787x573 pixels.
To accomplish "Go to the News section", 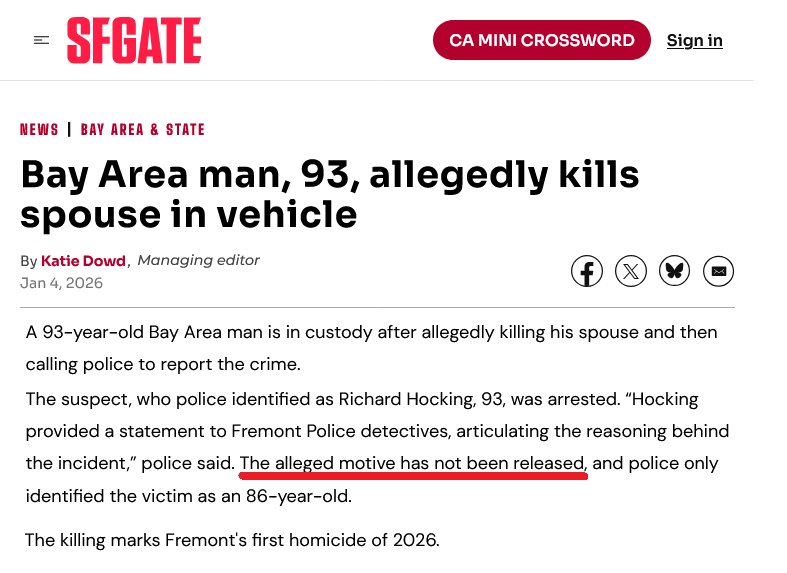I will [x=39, y=129].
